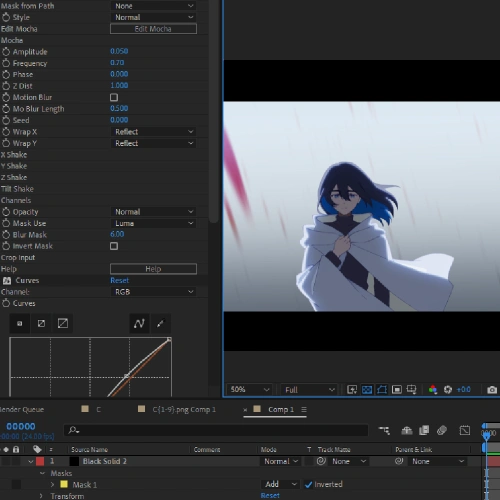The width and height of the screenshot is (500, 500).
Task: Click the Z Dist stopwatch icon
Action: tap(6, 86)
